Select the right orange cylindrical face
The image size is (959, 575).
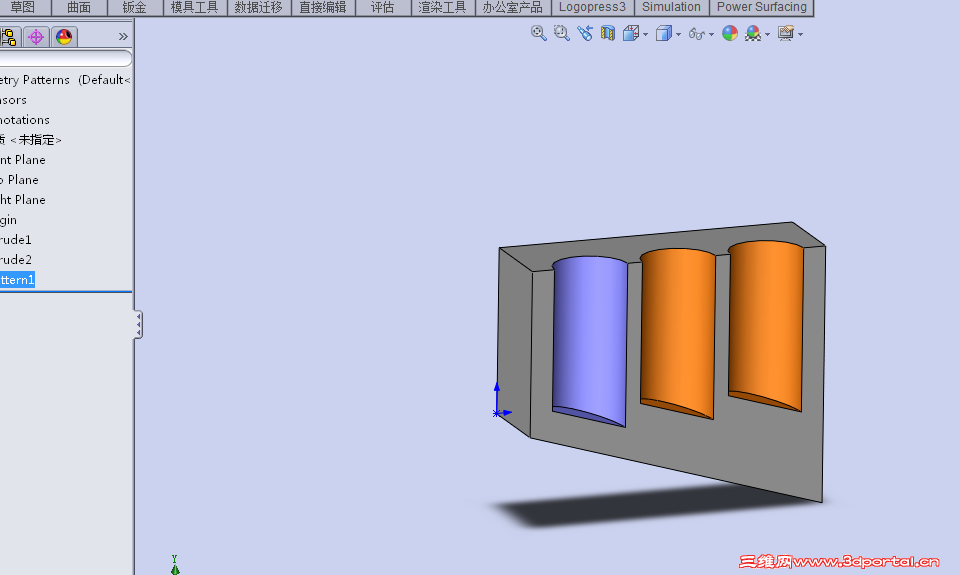[x=766, y=325]
